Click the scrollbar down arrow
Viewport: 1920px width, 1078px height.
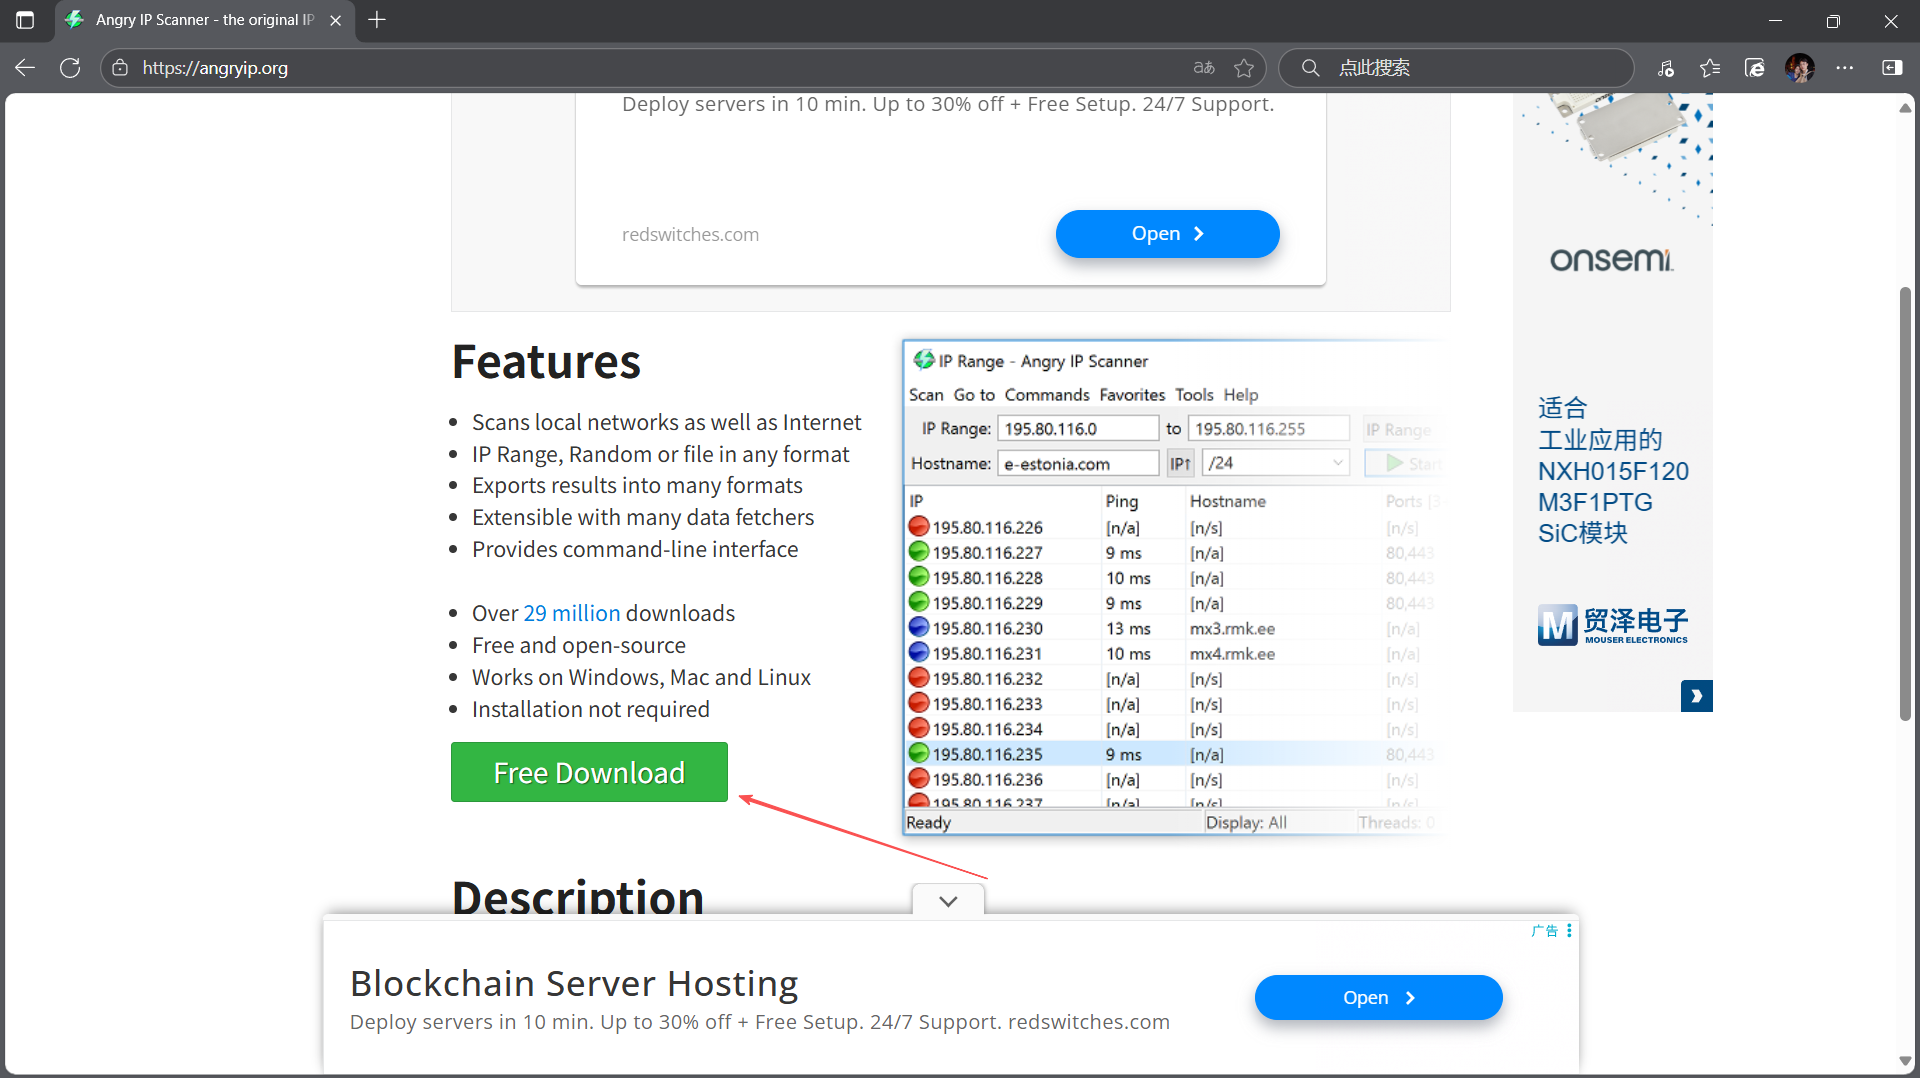(1905, 1061)
